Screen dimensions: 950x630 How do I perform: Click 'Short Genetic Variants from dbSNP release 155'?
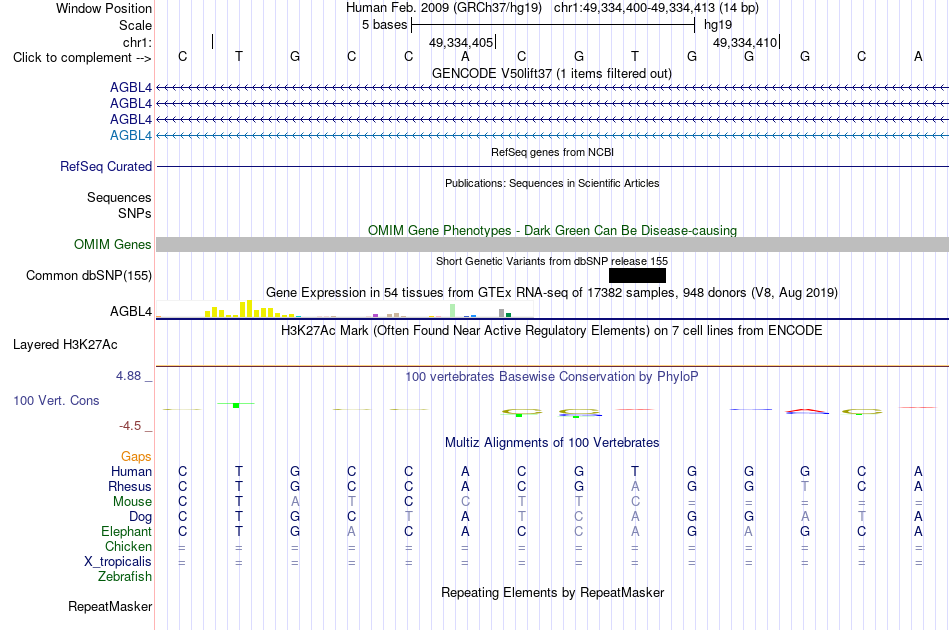(x=552, y=261)
